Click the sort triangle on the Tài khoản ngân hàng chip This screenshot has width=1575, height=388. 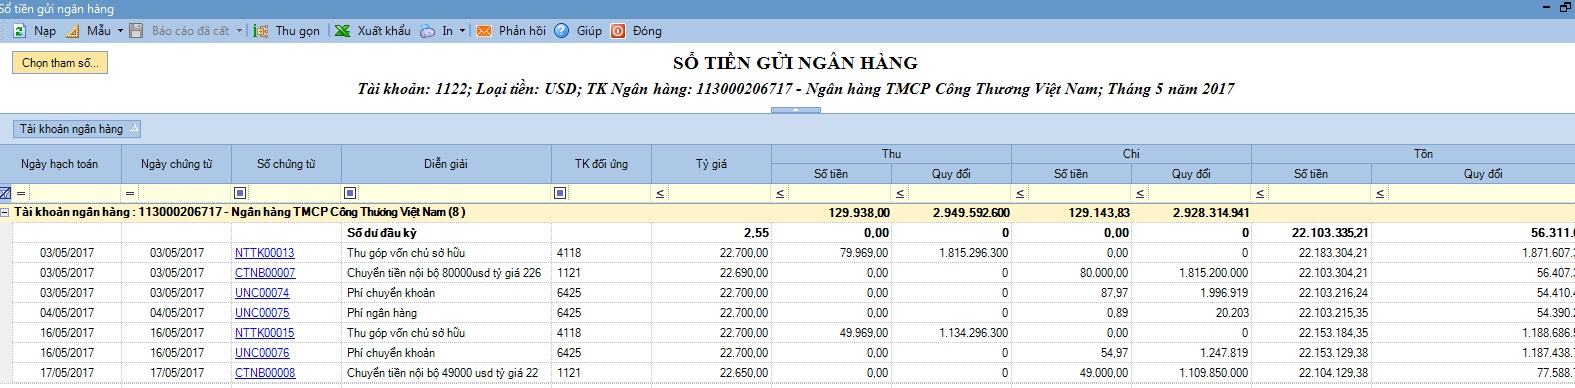point(134,128)
